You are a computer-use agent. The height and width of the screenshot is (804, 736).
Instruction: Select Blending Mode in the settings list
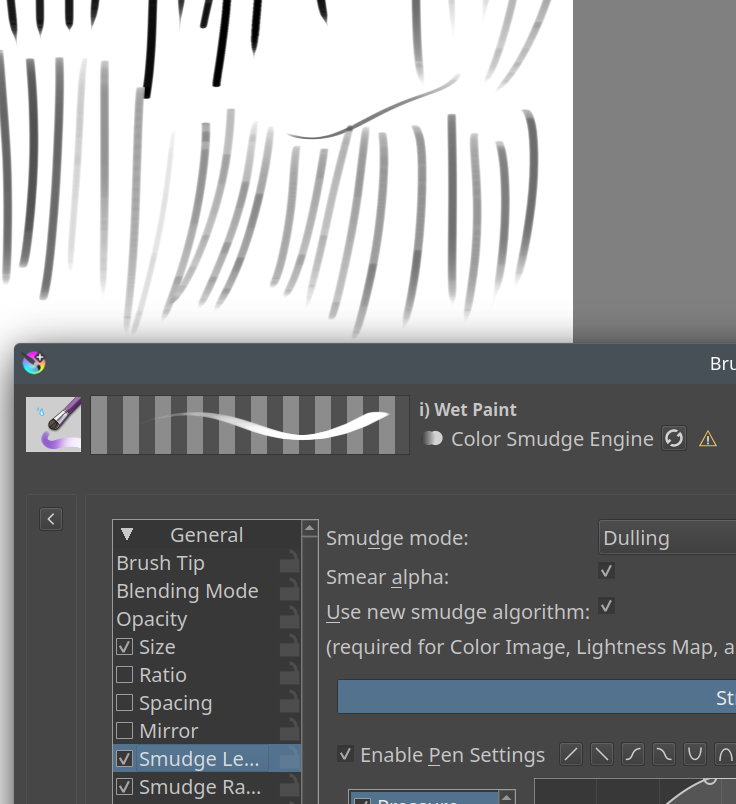coord(187,591)
